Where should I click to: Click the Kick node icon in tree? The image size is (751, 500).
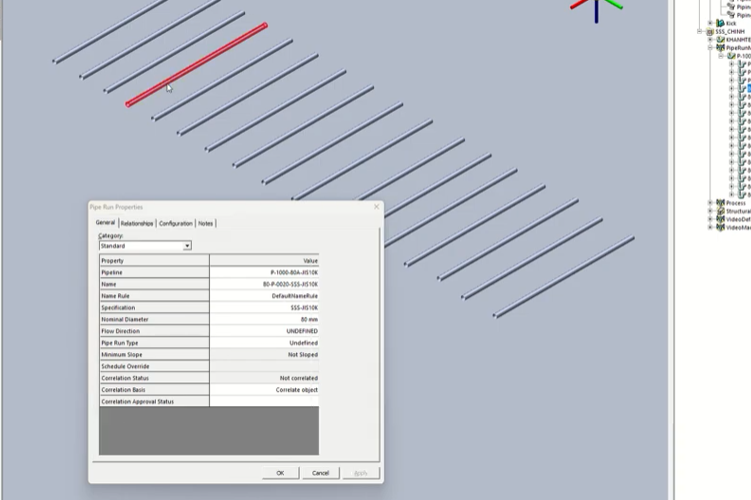[720, 23]
